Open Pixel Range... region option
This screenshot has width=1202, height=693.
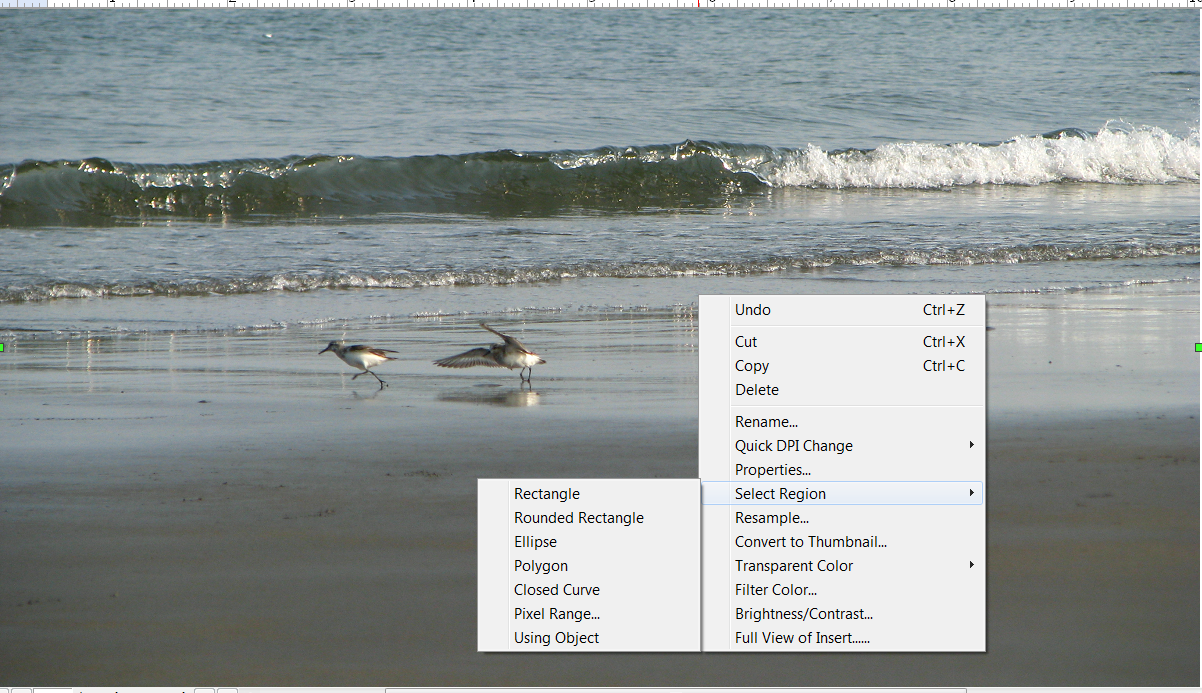[589, 614]
